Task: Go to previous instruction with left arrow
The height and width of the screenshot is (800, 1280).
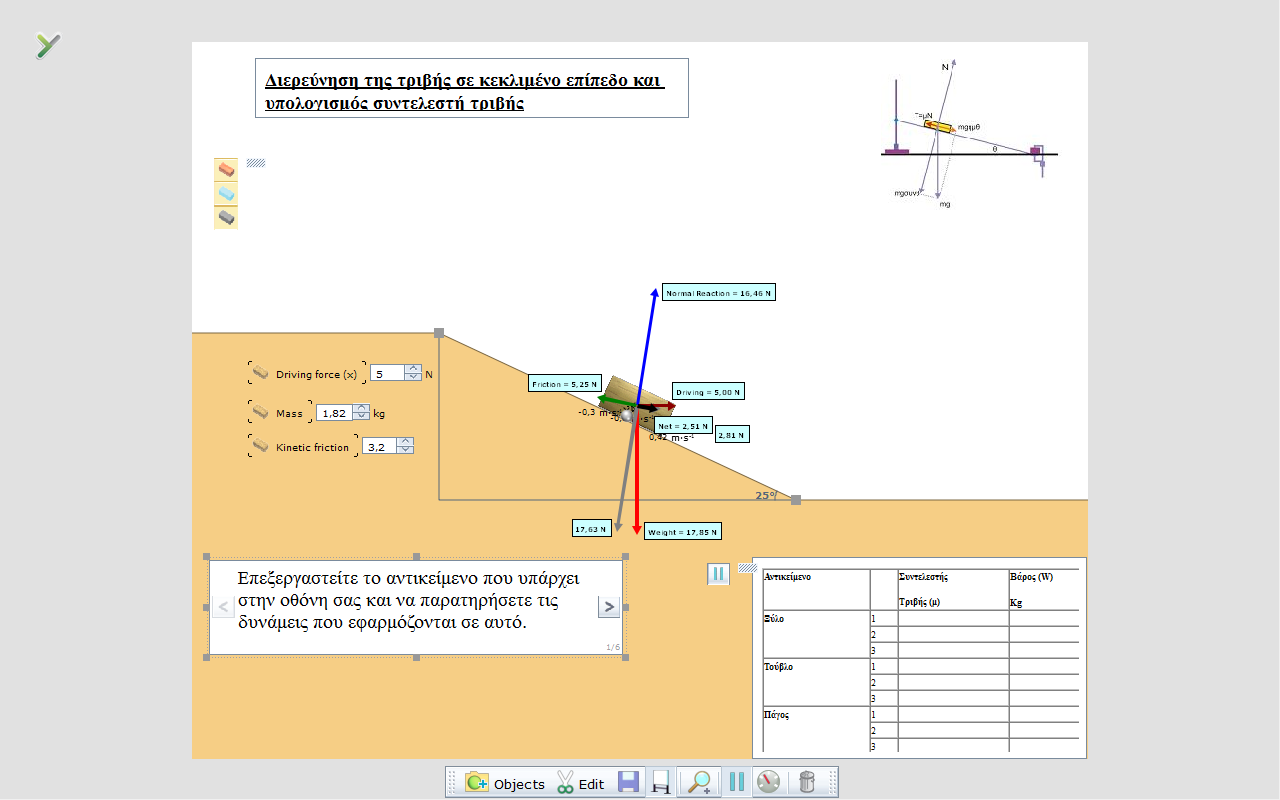Action: coord(224,606)
